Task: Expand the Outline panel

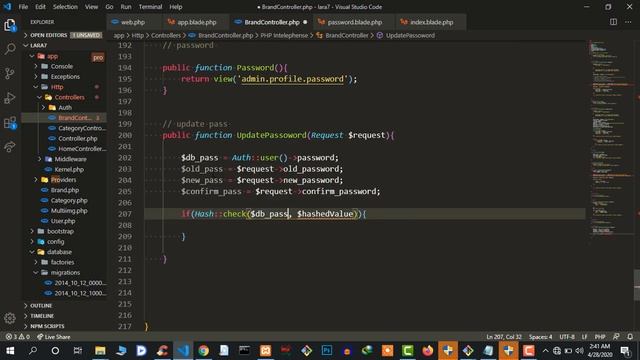Action: click(x=64, y=305)
